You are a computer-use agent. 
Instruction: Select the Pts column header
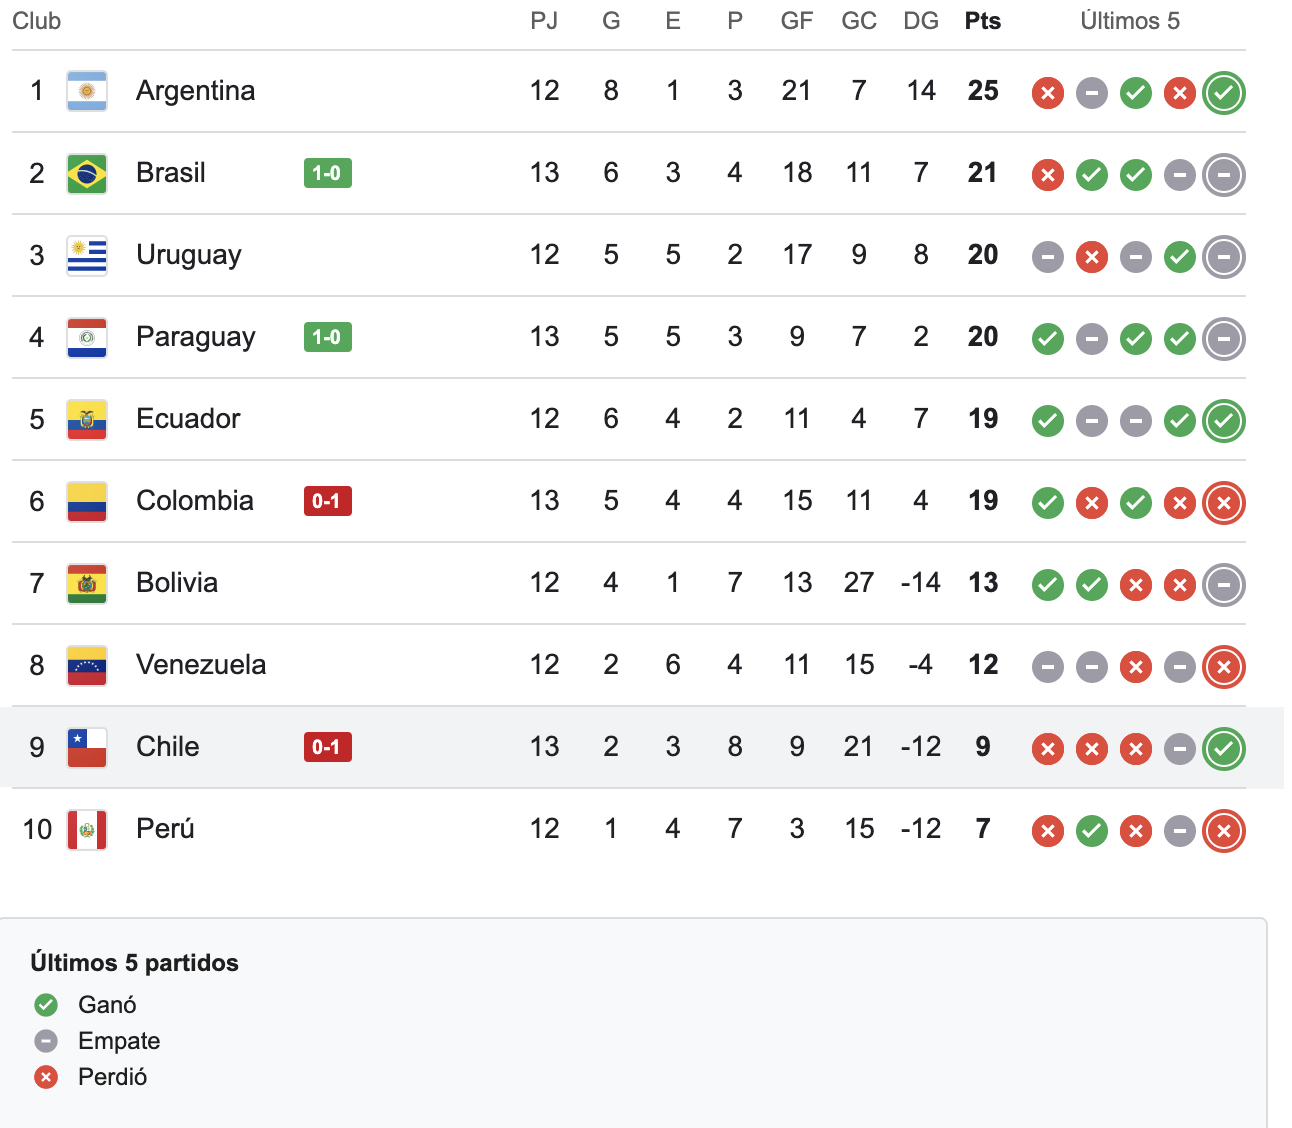click(982, 21)
